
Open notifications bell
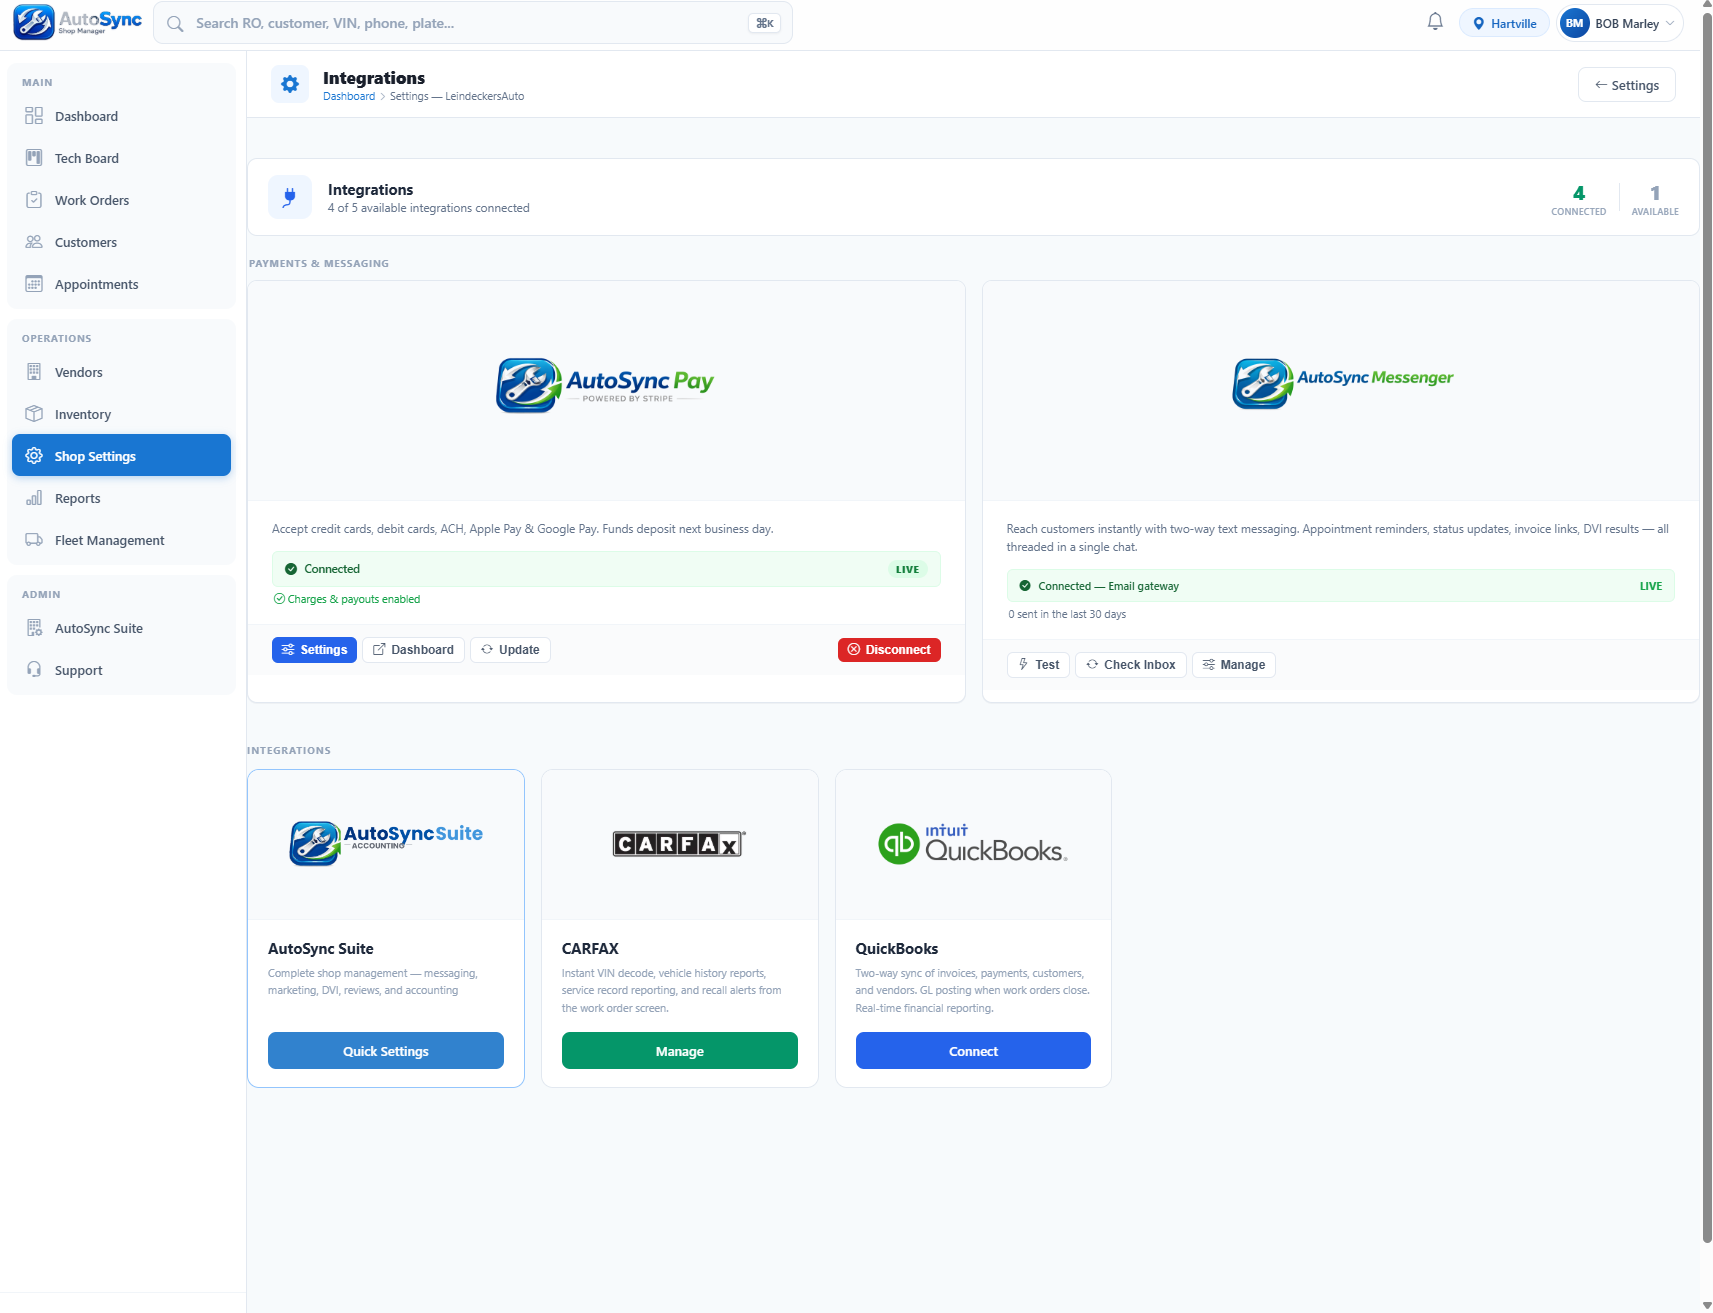point(1435,22)
